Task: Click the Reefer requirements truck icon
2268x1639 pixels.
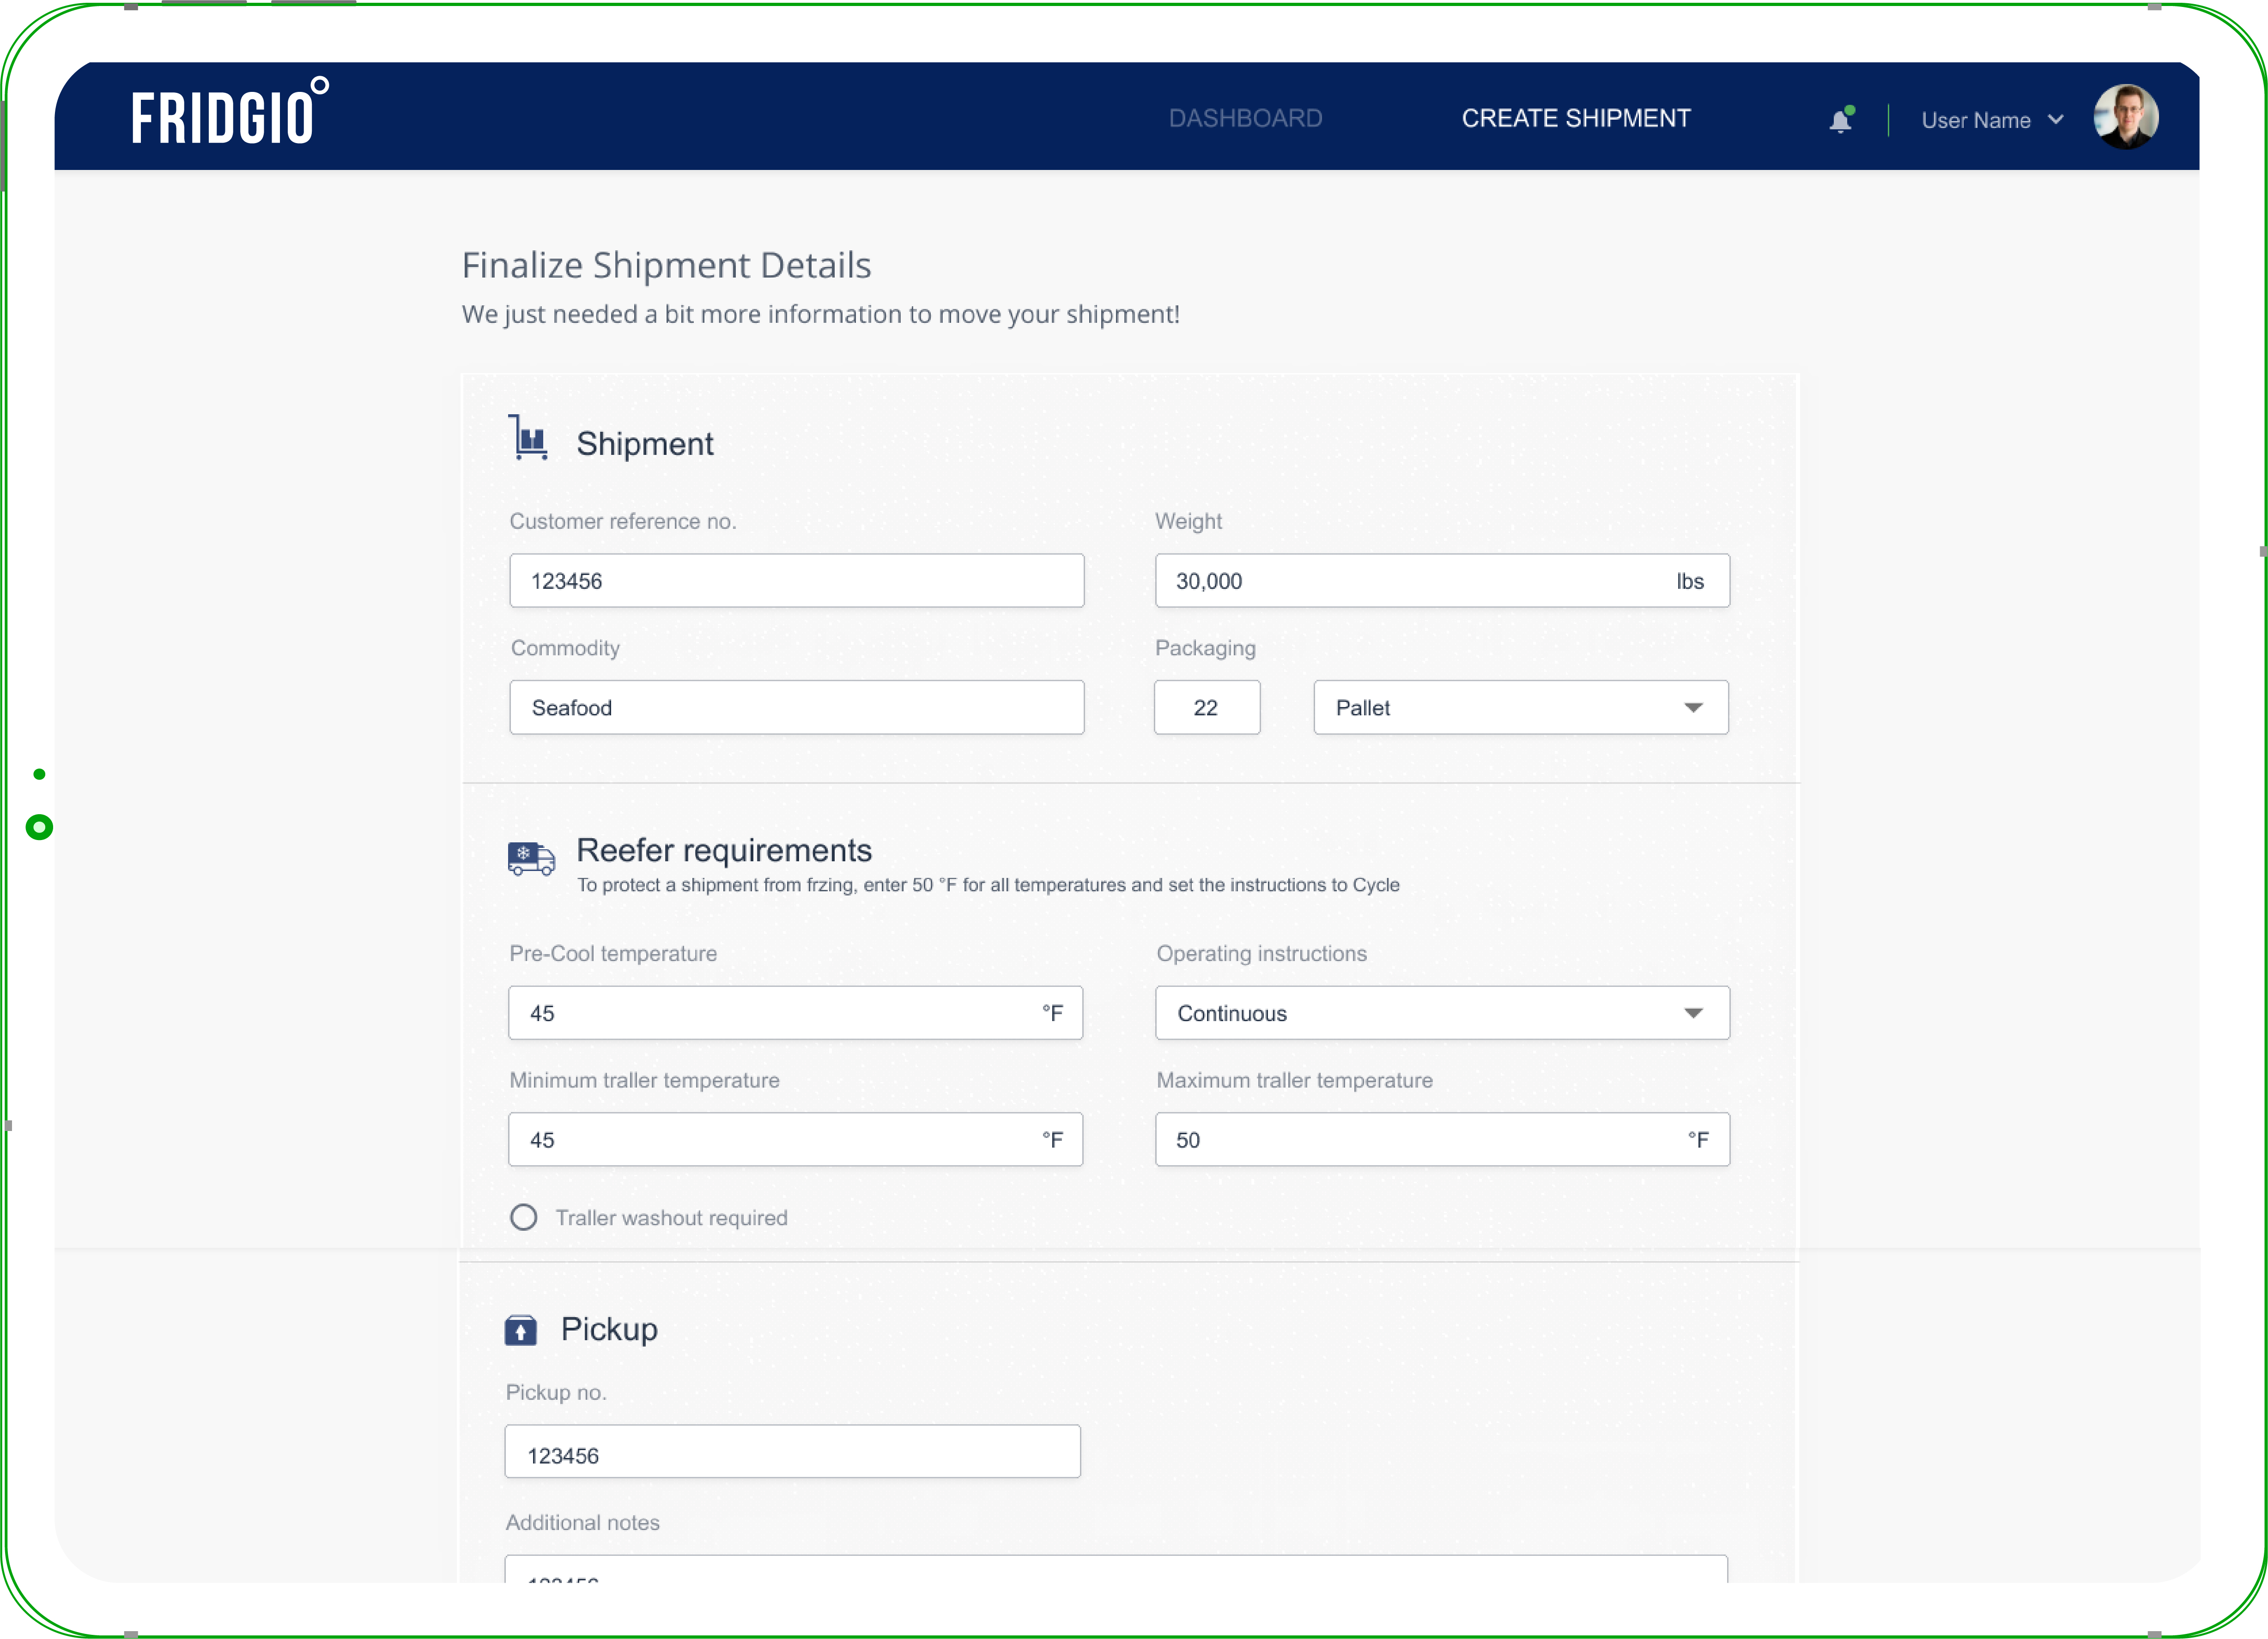Action: pyautogui.click(x=531, y=858)
